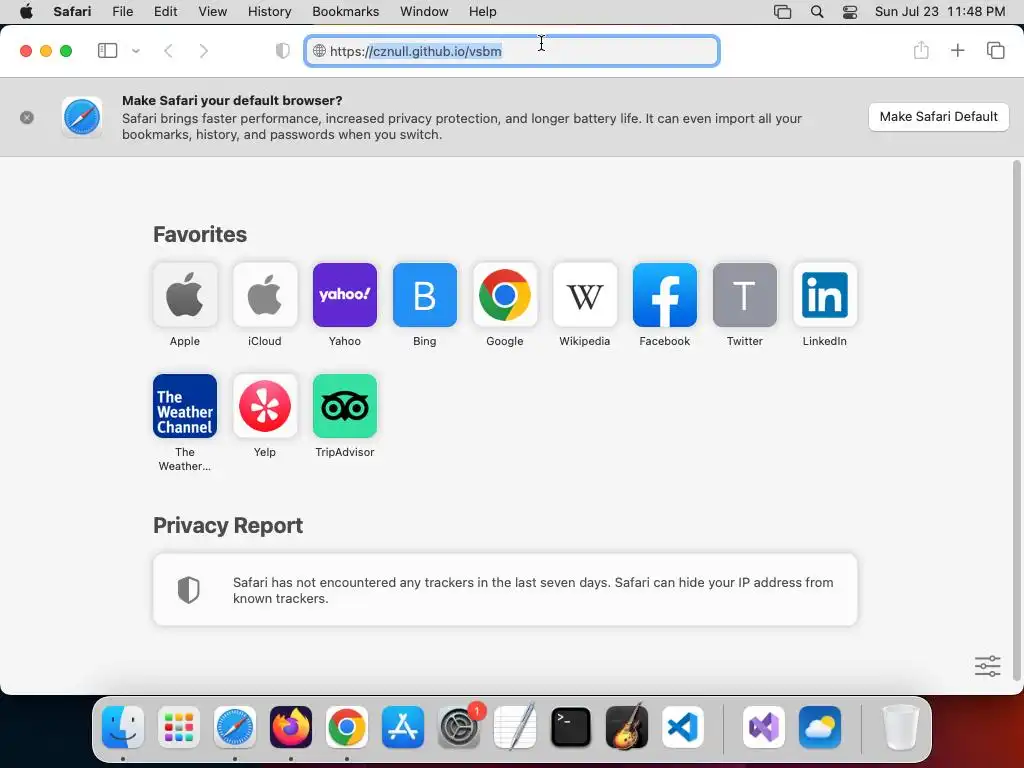This screenshot has height=768, width=1024.
Task: Open Launchpad from the Dock
Action: tap(179, 727)
